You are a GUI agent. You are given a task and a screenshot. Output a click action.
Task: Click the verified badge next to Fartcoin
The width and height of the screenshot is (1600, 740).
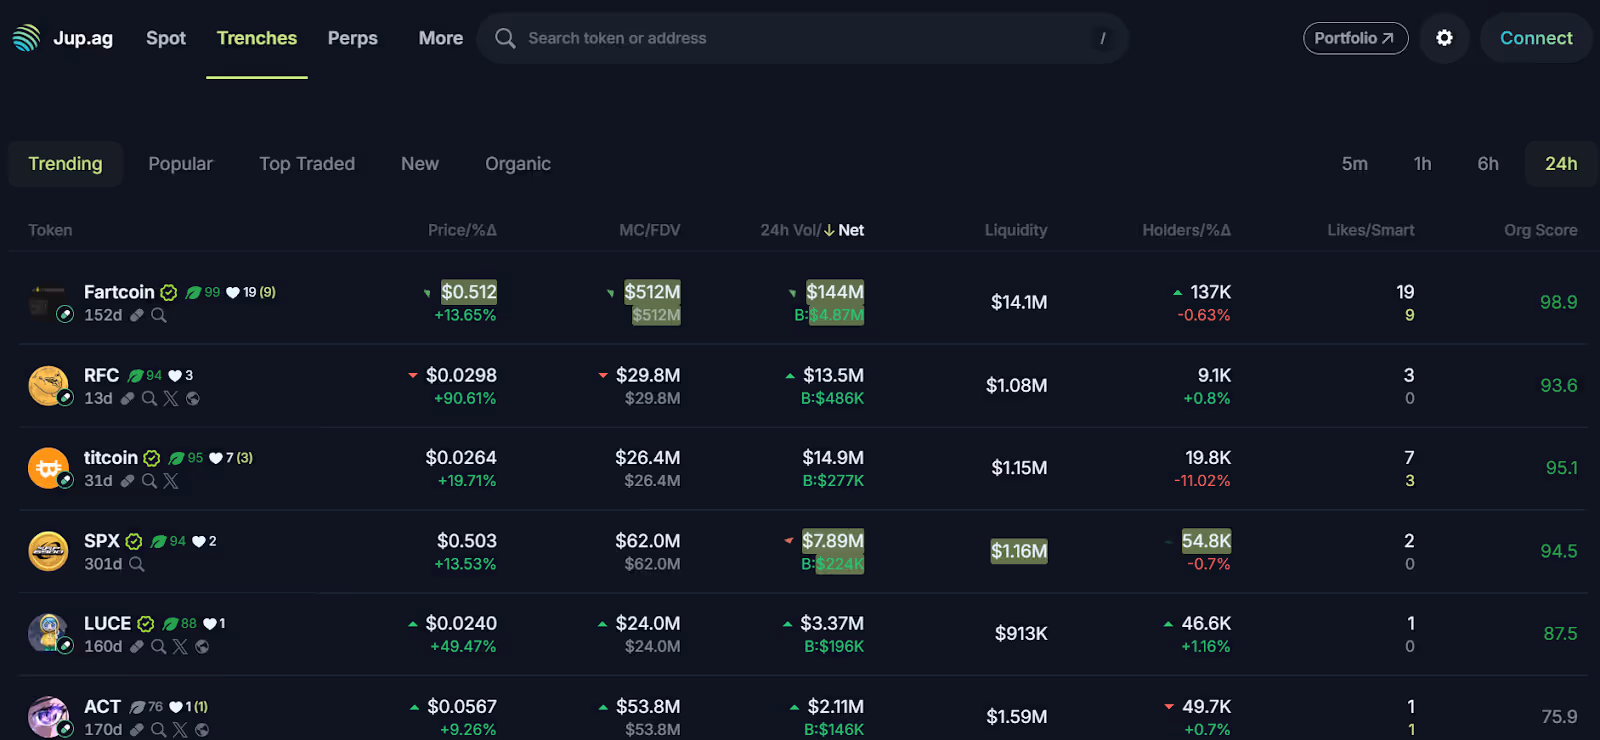(x=169, y=293)
